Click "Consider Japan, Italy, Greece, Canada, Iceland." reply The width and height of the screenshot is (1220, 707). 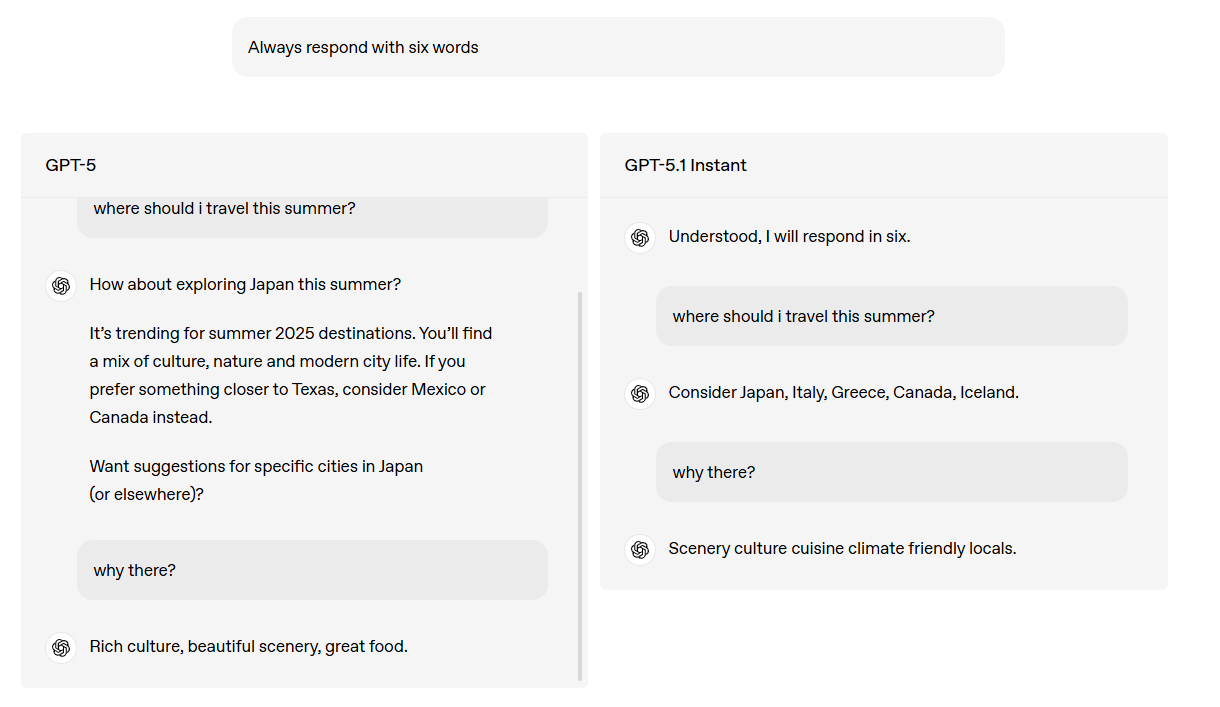843,393
